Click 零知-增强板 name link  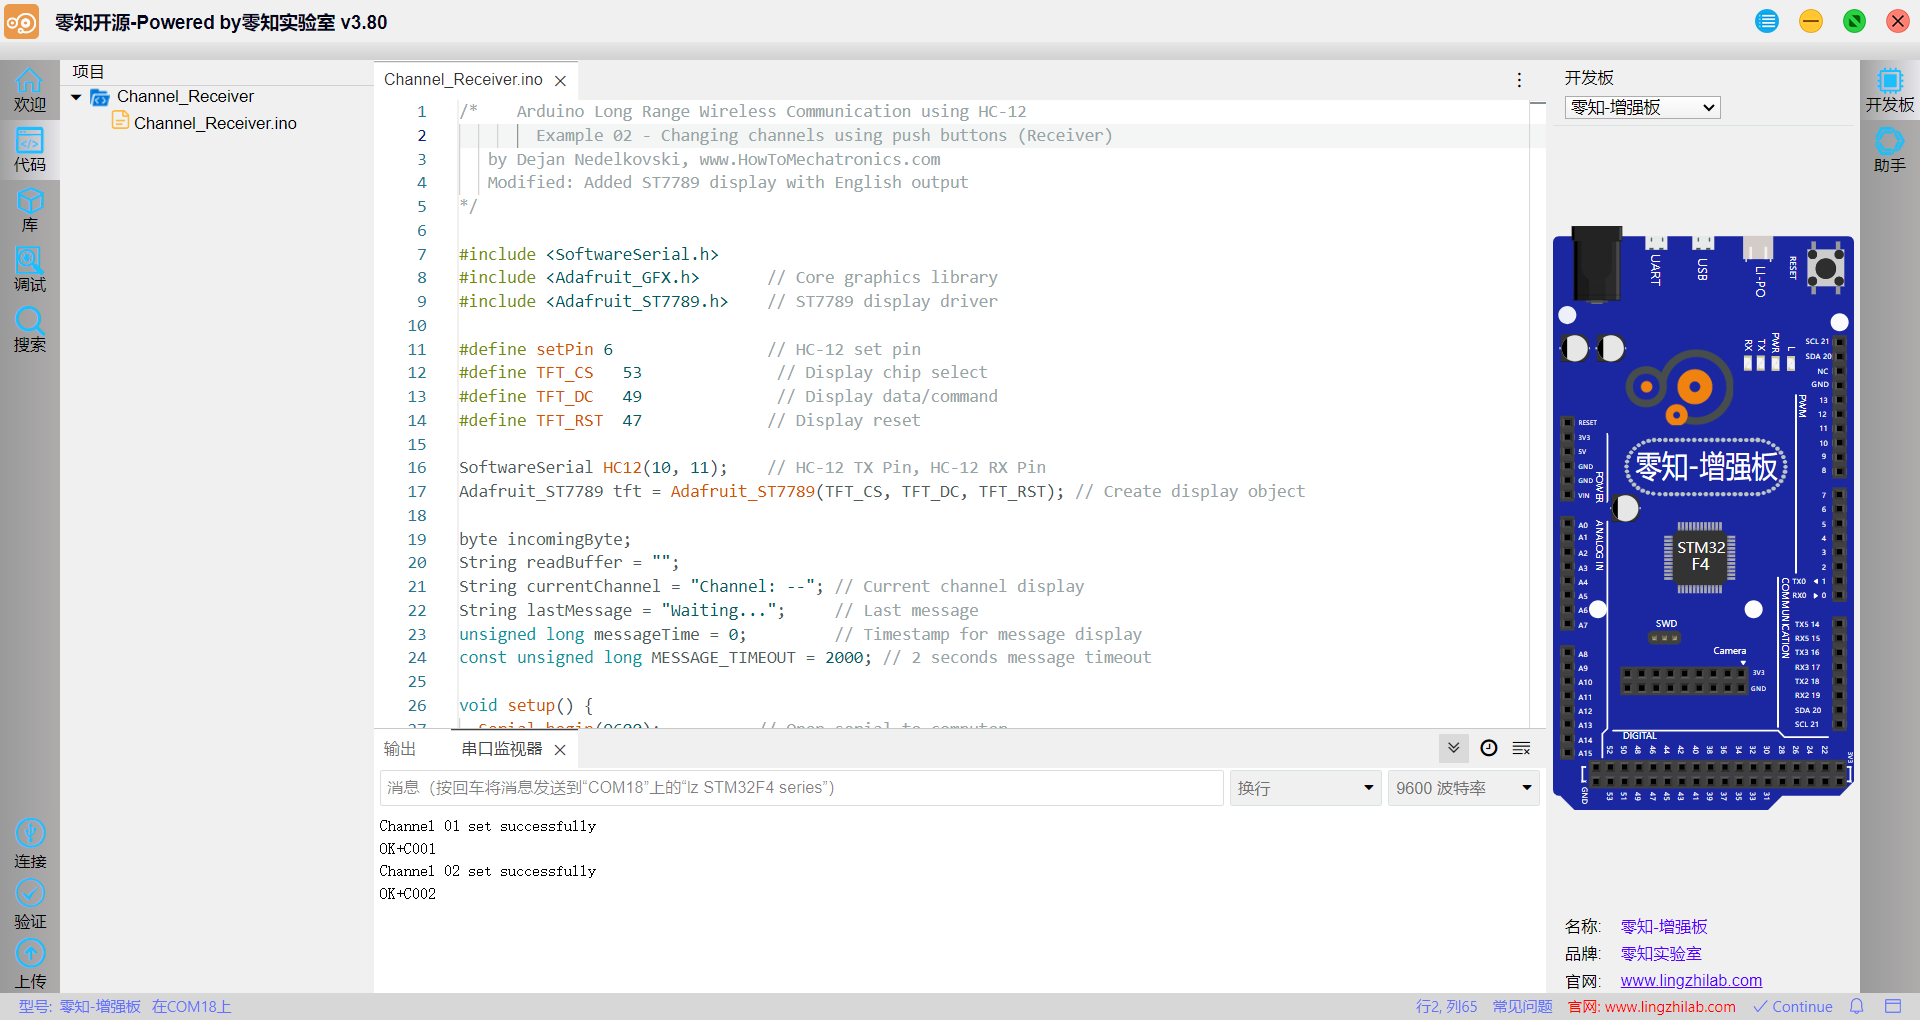1664,927
